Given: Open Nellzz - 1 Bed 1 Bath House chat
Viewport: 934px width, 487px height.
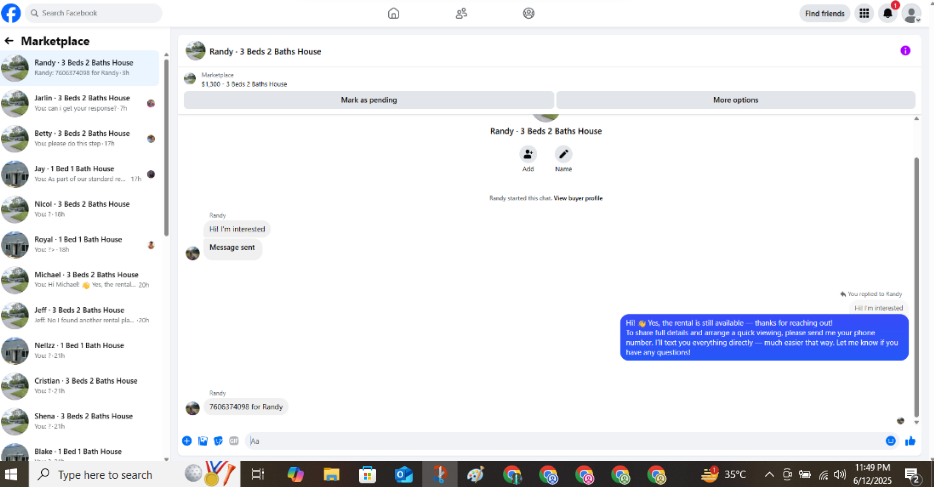Looking at the screenshot, I should [80, 351].
